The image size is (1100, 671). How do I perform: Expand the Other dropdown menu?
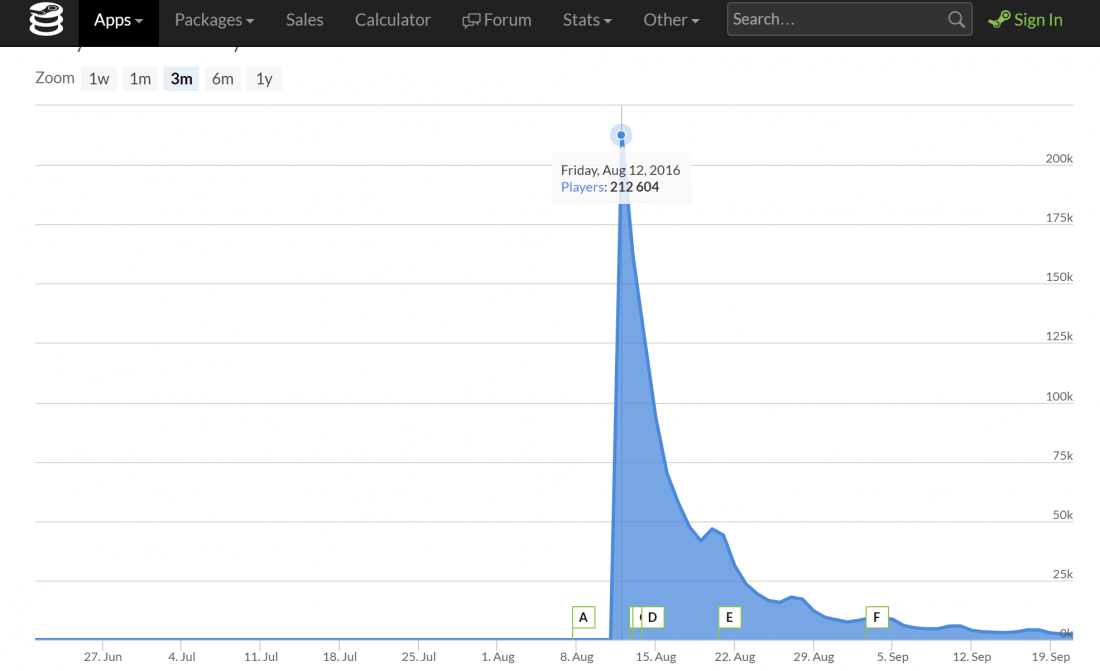pyautogui.click(x=671, y=20)
